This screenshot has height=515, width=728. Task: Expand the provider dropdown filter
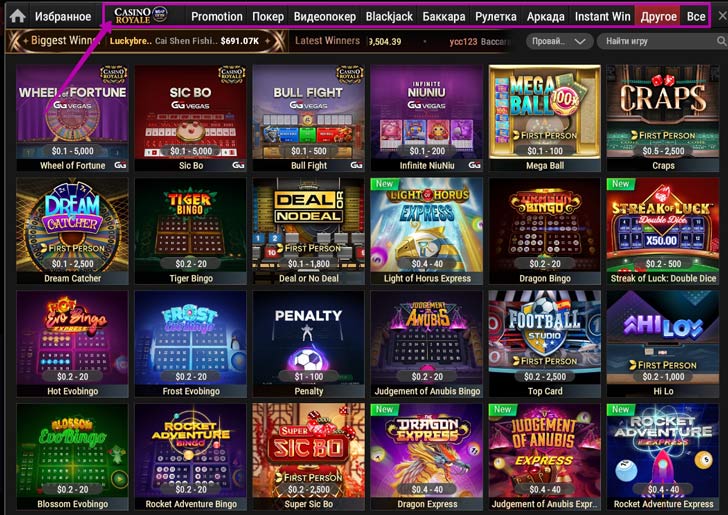[559, 41]
